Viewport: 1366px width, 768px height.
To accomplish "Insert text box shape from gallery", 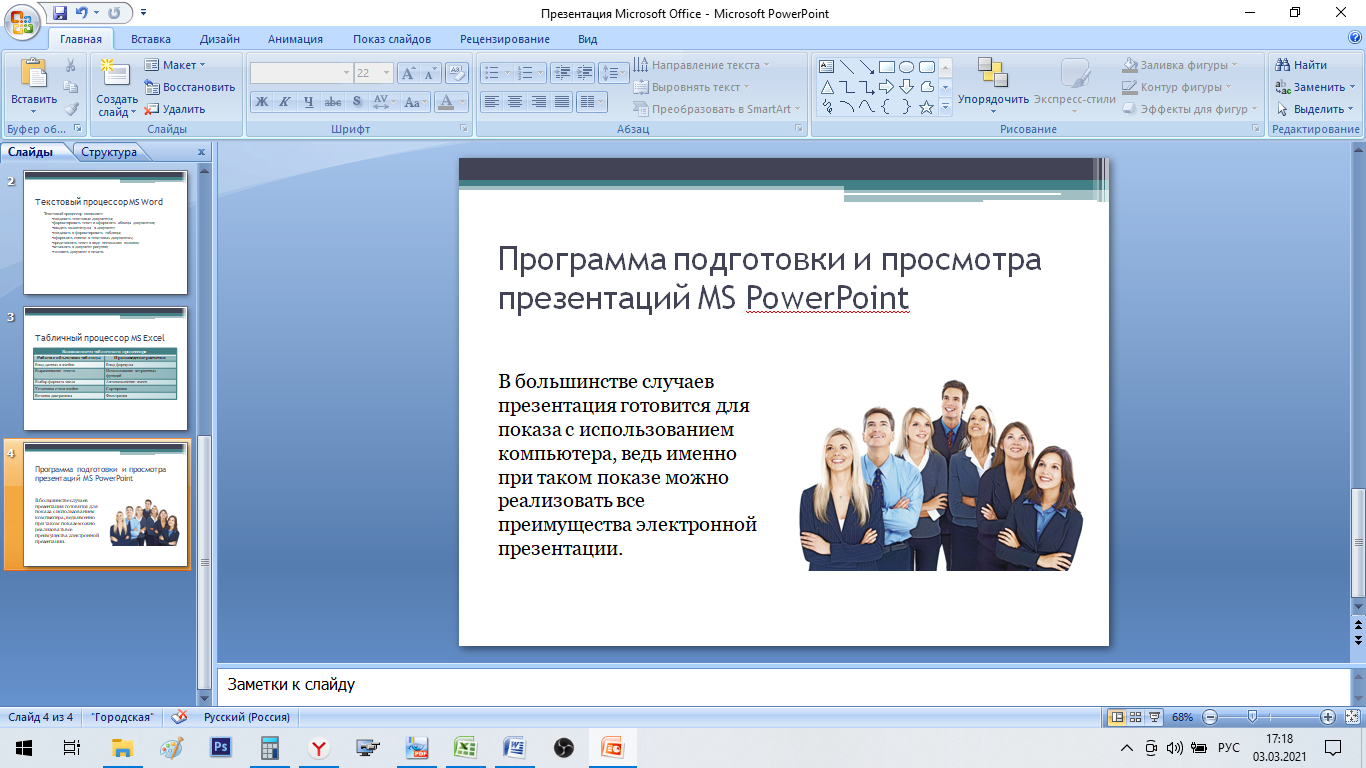I will pyautogui.click(x=827, y=67).
